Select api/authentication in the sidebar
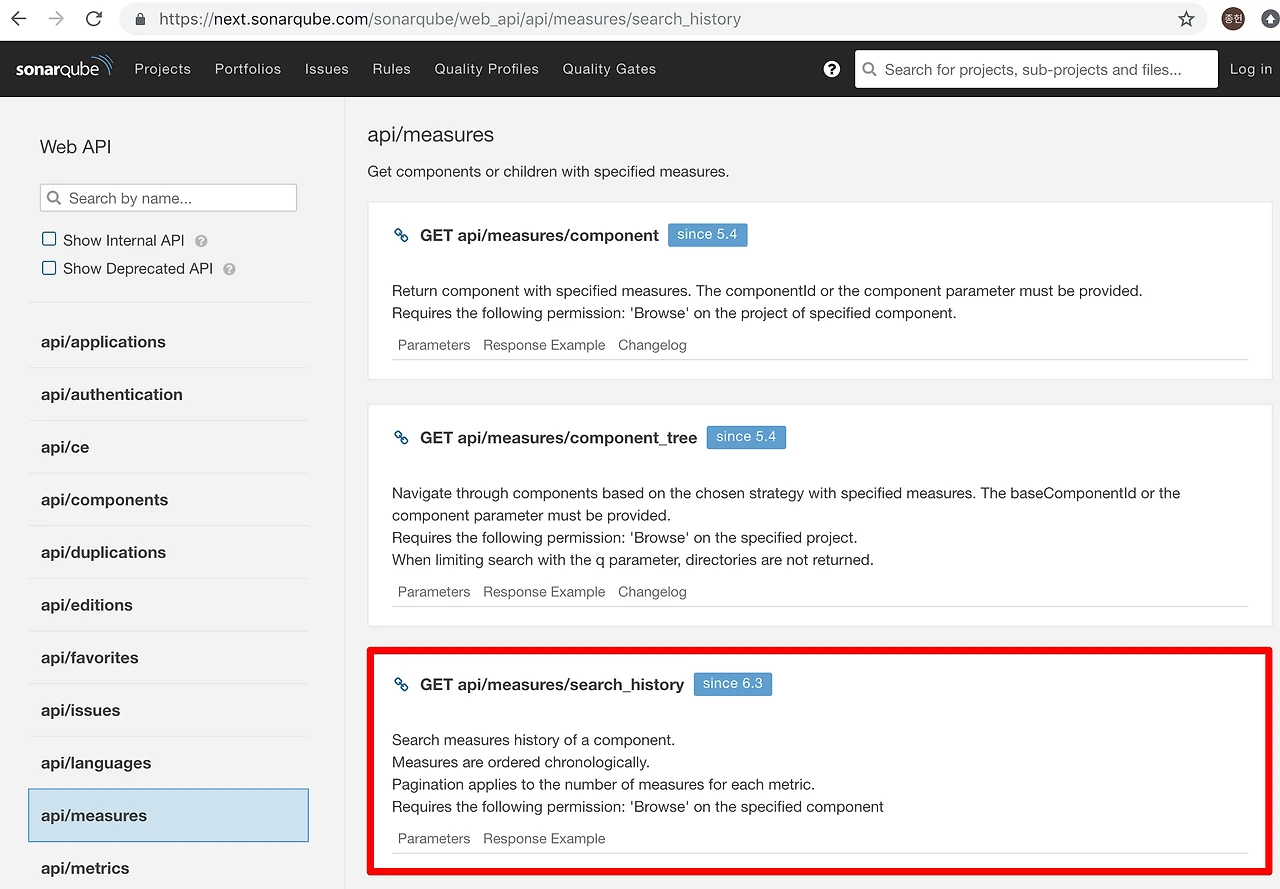1280x889 pixels. [168, 395]
